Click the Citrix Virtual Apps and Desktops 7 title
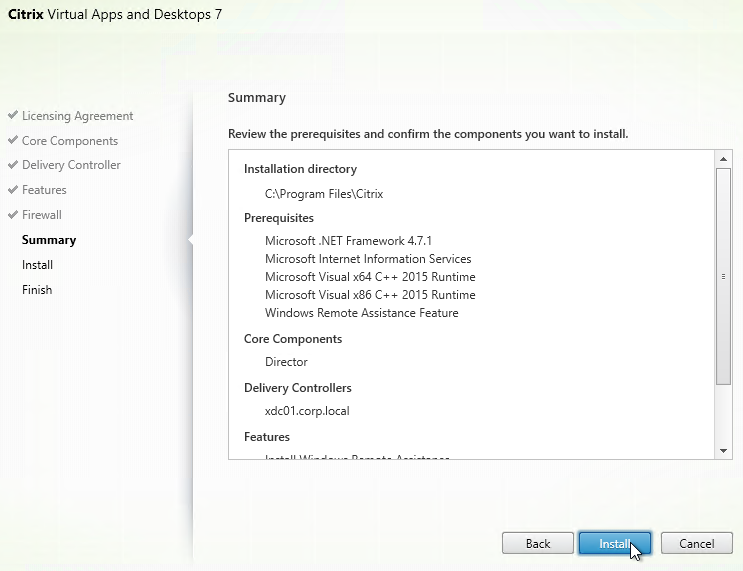743x571 pixels. click(x=115, y=14)
